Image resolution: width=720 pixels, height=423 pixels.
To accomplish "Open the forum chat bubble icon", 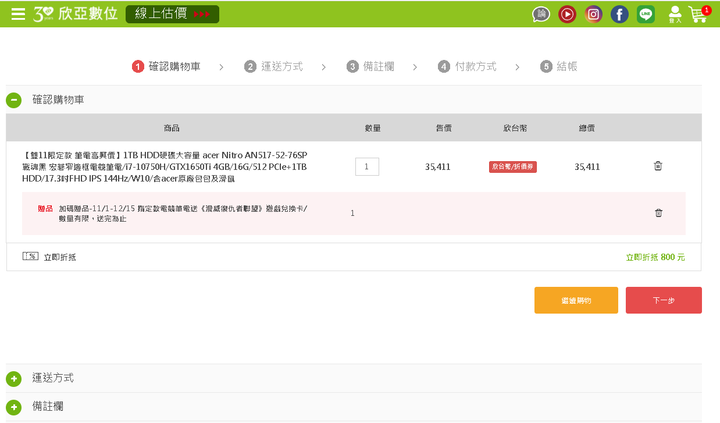I will (541, 15).
